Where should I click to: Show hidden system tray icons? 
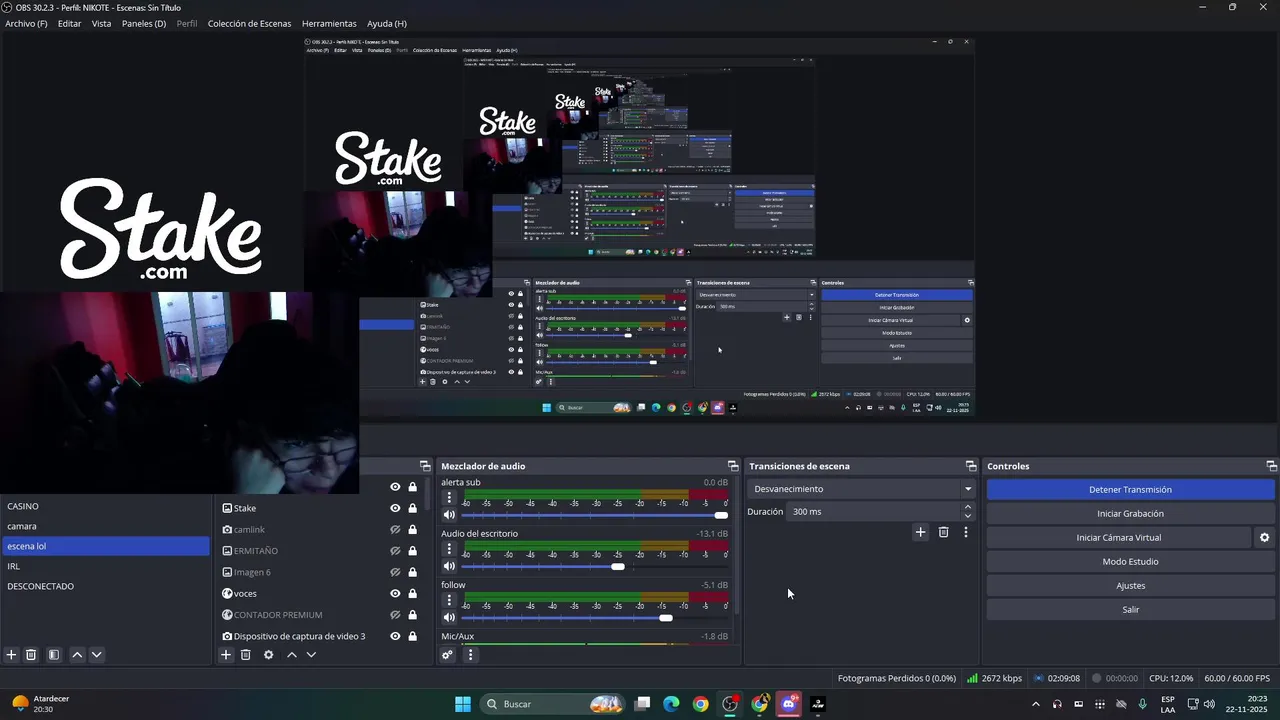pyautogui.click(x=1035, y=704)
